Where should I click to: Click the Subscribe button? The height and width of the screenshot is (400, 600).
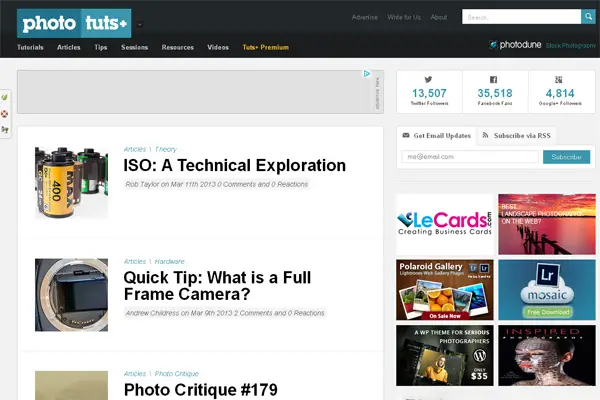[x=566, y=157]
